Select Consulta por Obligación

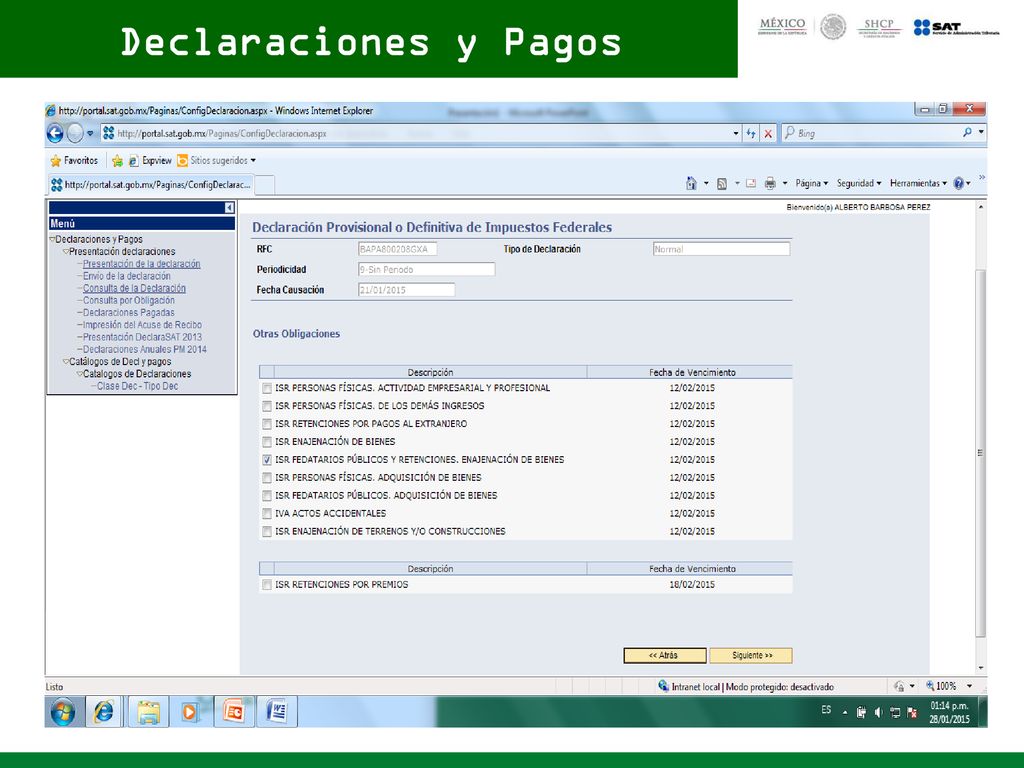(129, 300)
